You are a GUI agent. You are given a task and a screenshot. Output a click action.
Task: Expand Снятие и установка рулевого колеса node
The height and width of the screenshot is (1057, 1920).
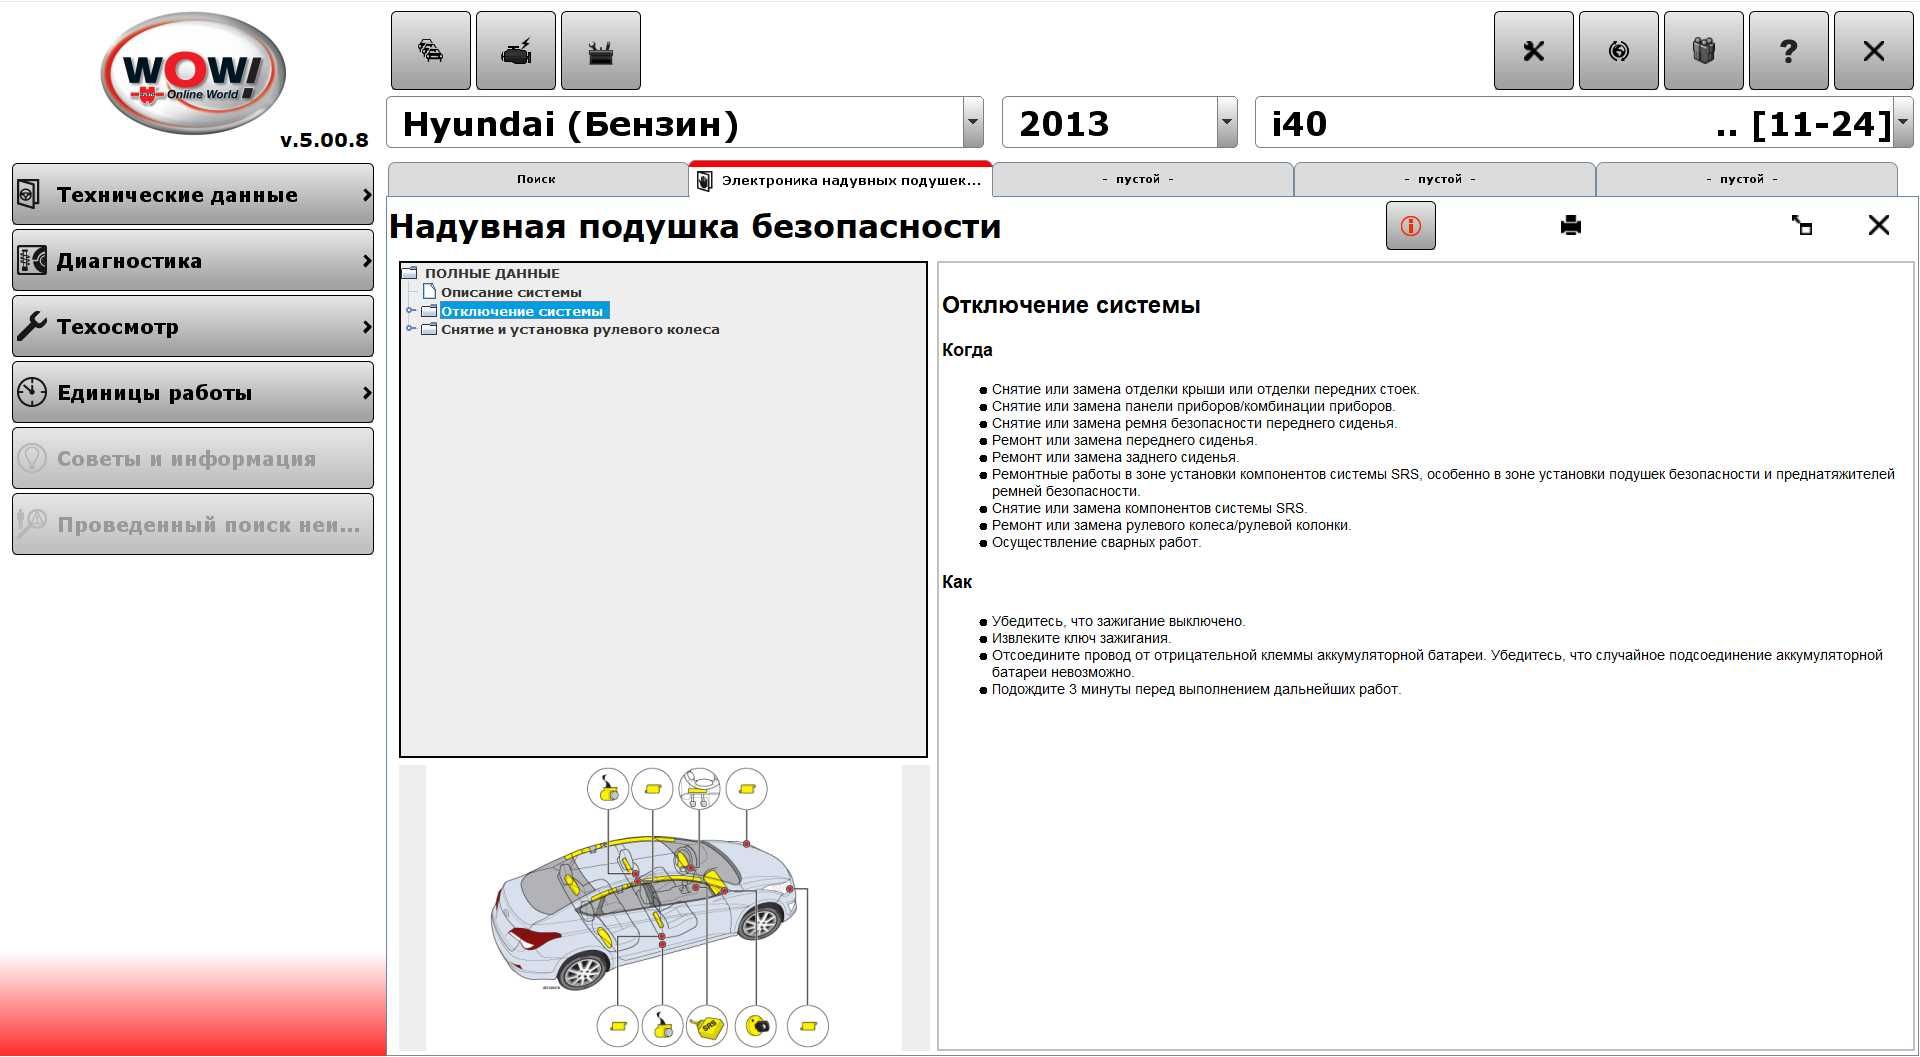click(x=410, y=329)
